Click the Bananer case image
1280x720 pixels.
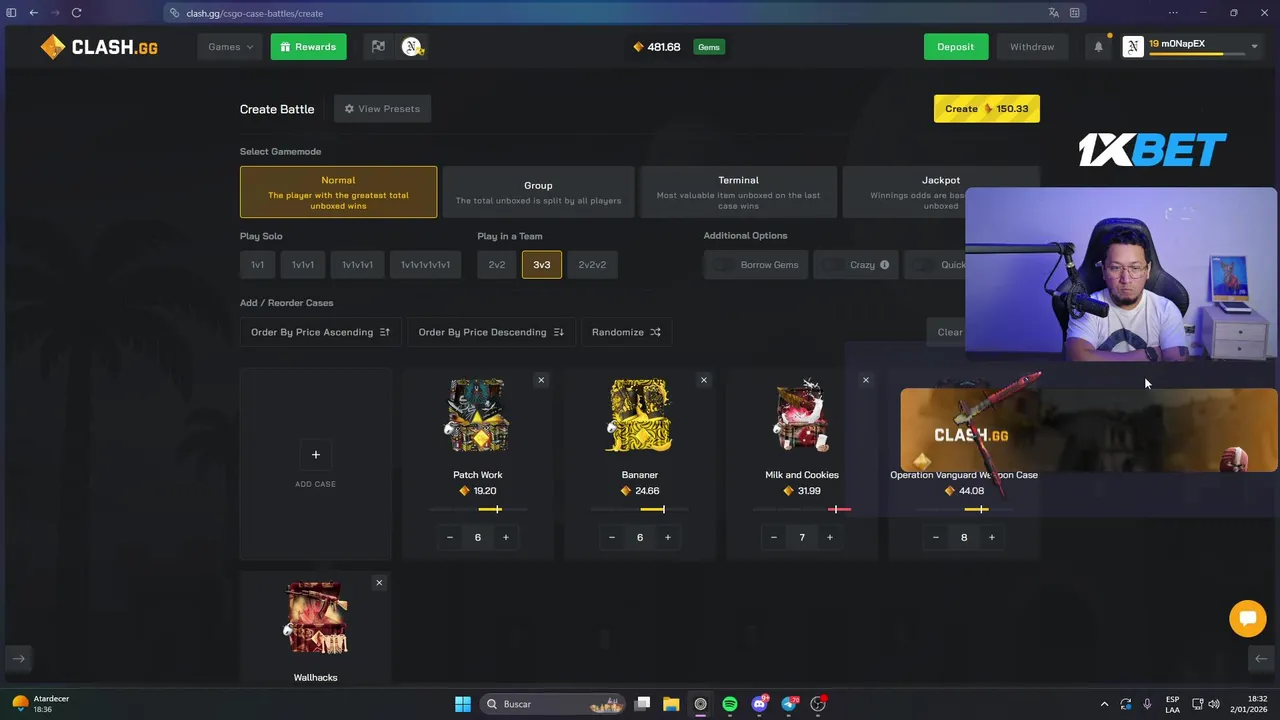pyautogui.click(x=639, y=416)
